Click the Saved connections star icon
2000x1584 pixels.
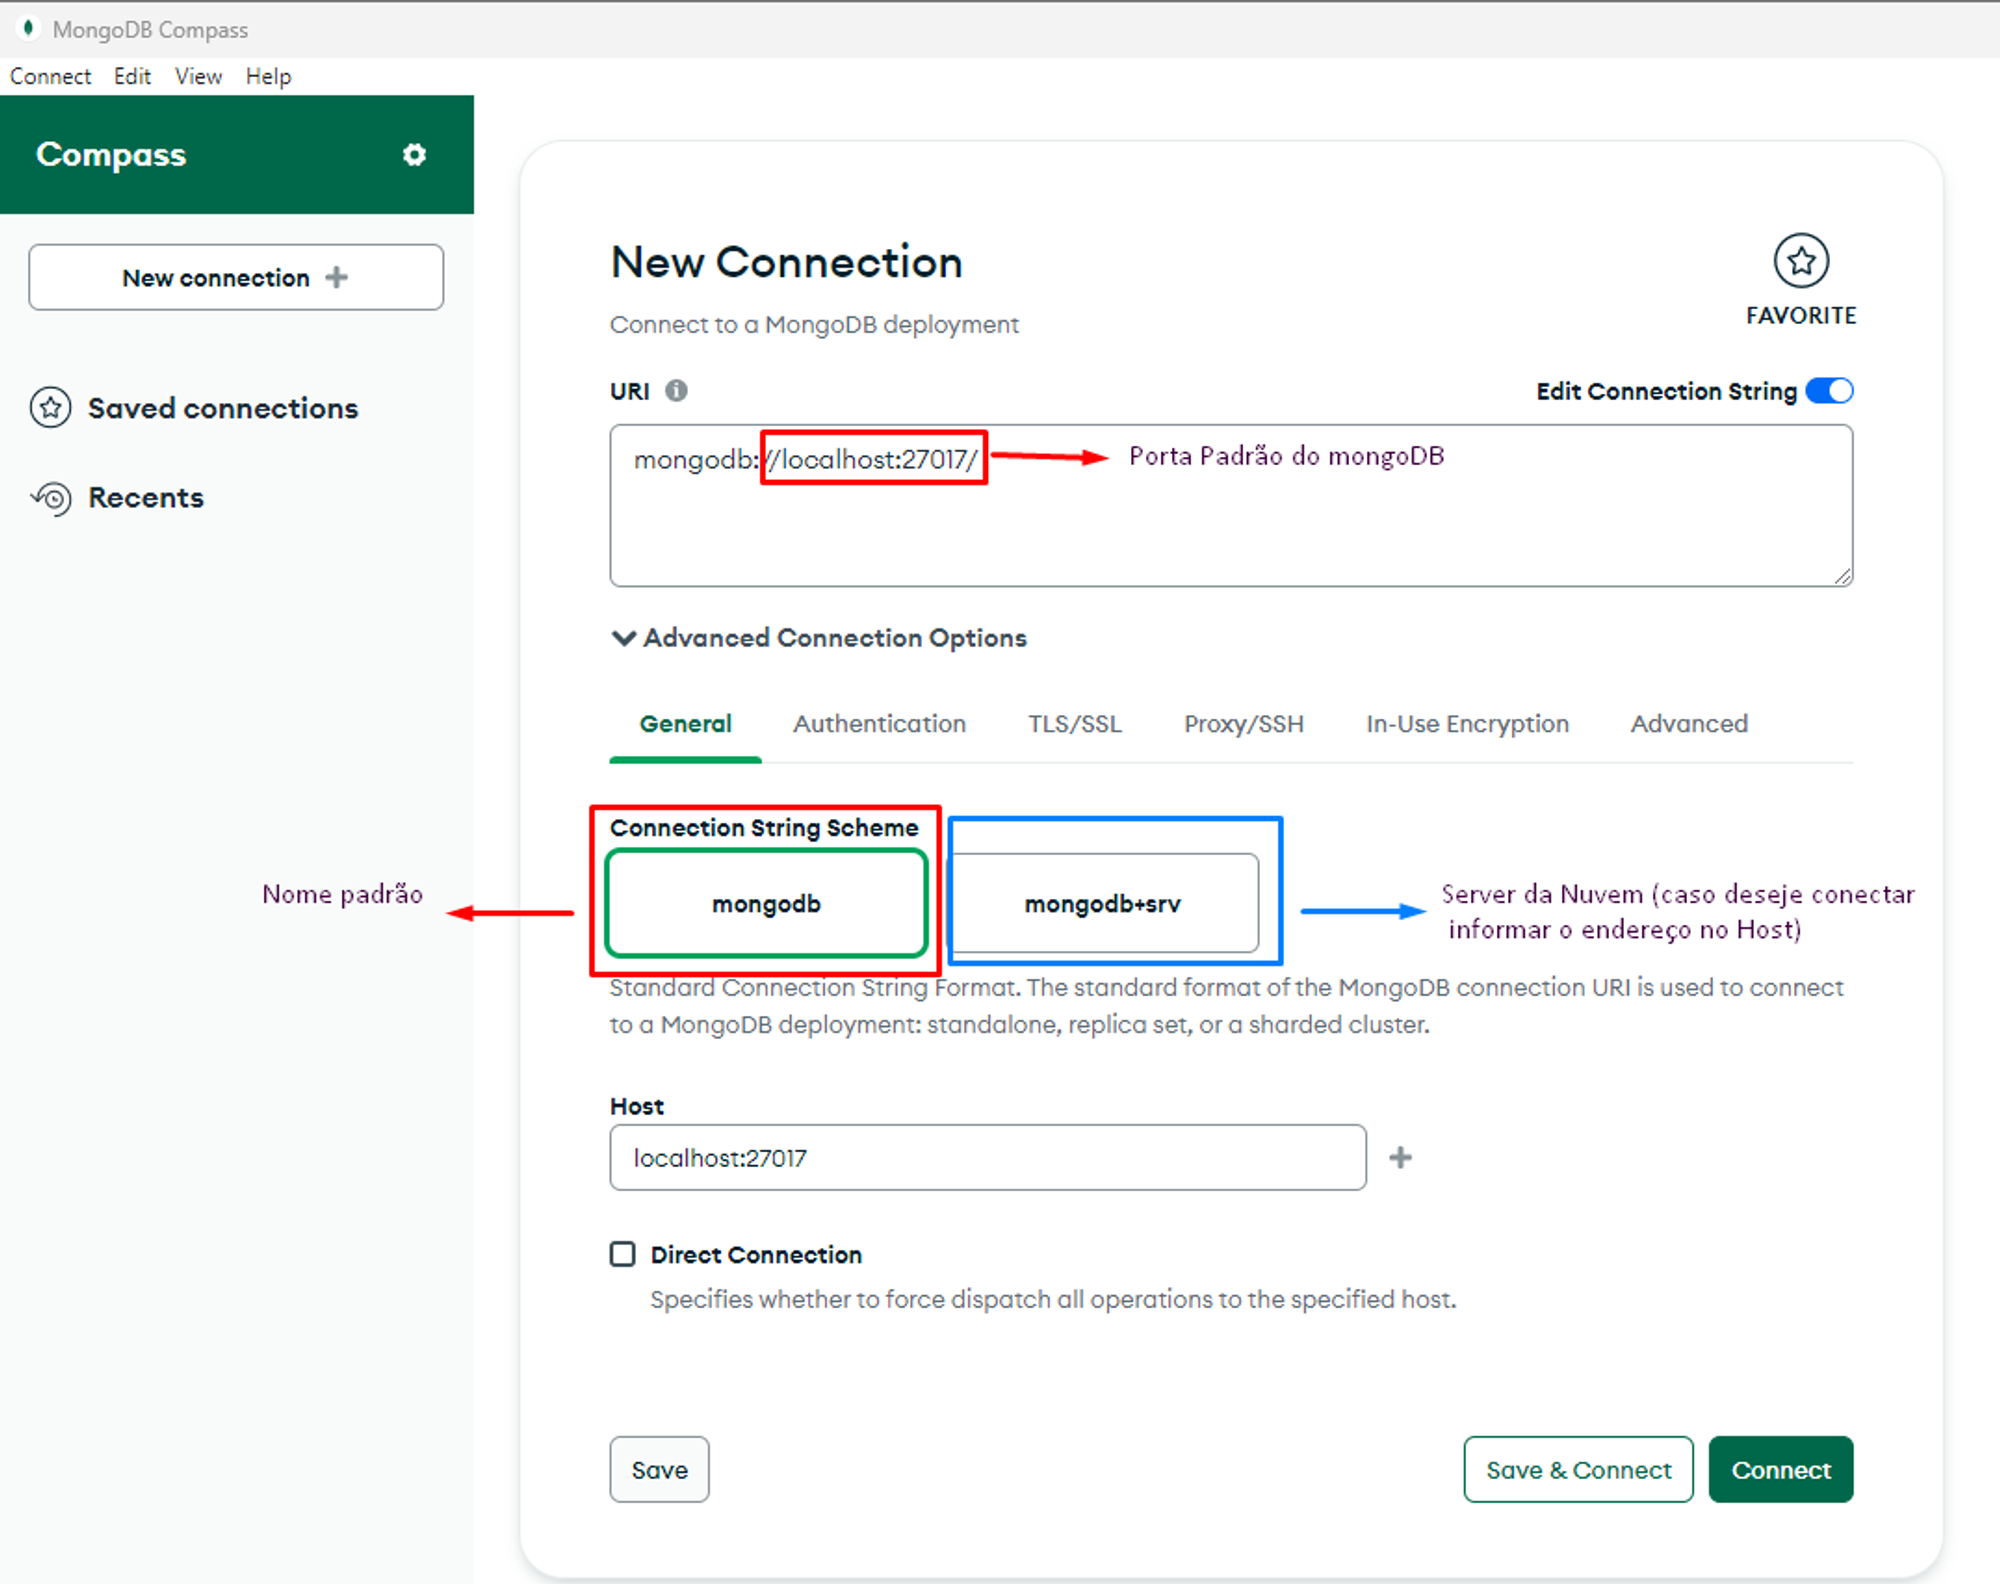tap(50, 408)
